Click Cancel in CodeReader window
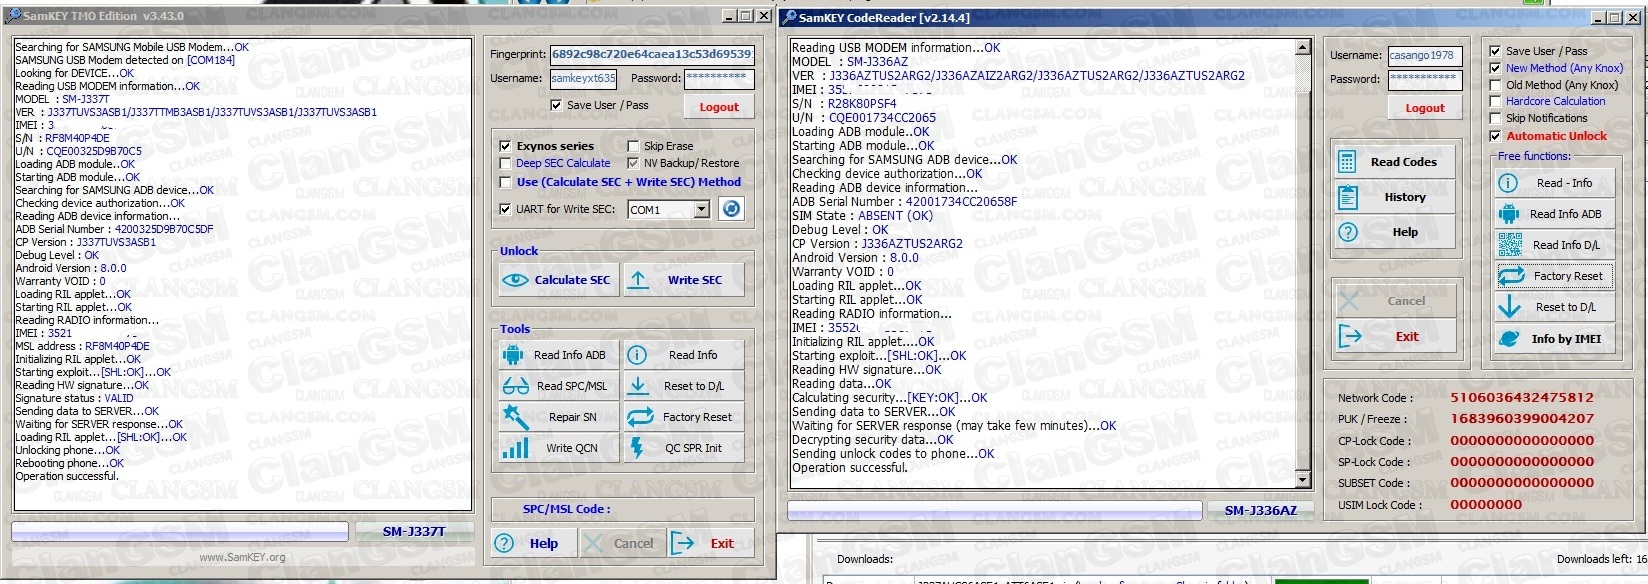The width and height of the screenshot is (1648, 584). (1395, 301)
